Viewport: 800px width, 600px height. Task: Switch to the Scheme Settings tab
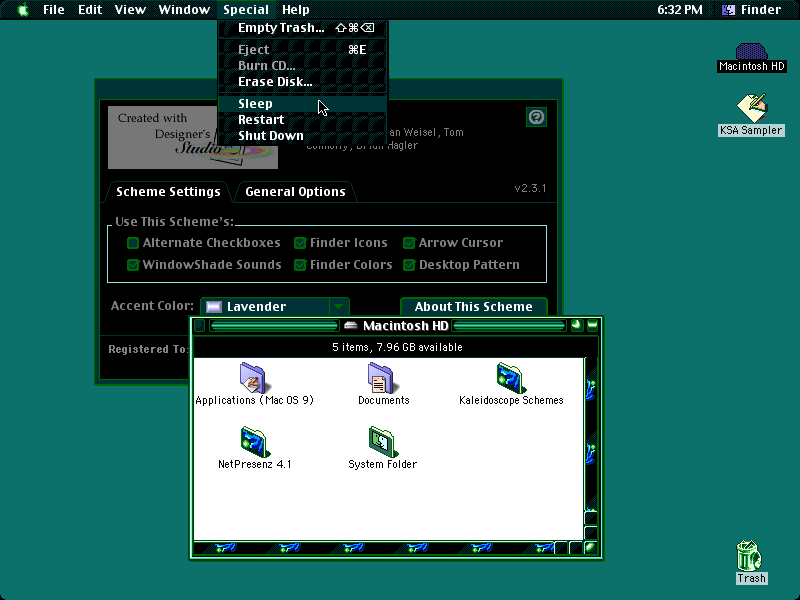(x=168, y=192)
